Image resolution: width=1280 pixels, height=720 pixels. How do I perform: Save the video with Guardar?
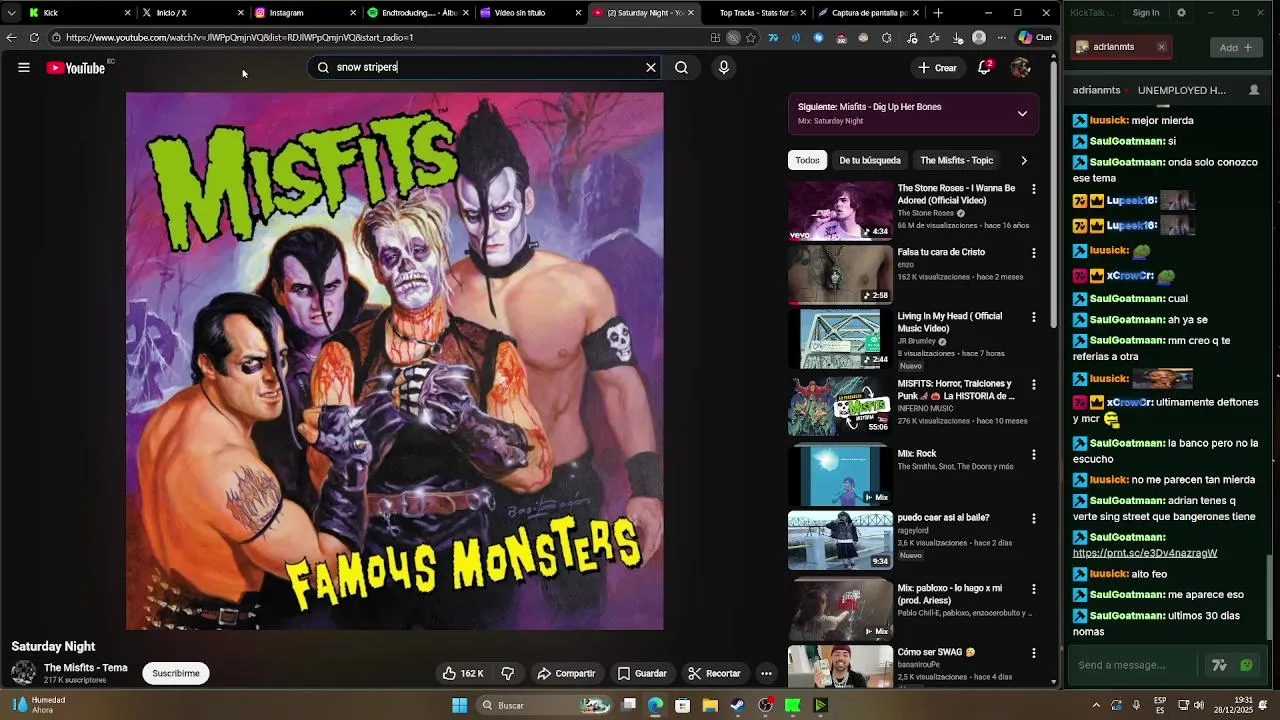click(642, 673)
